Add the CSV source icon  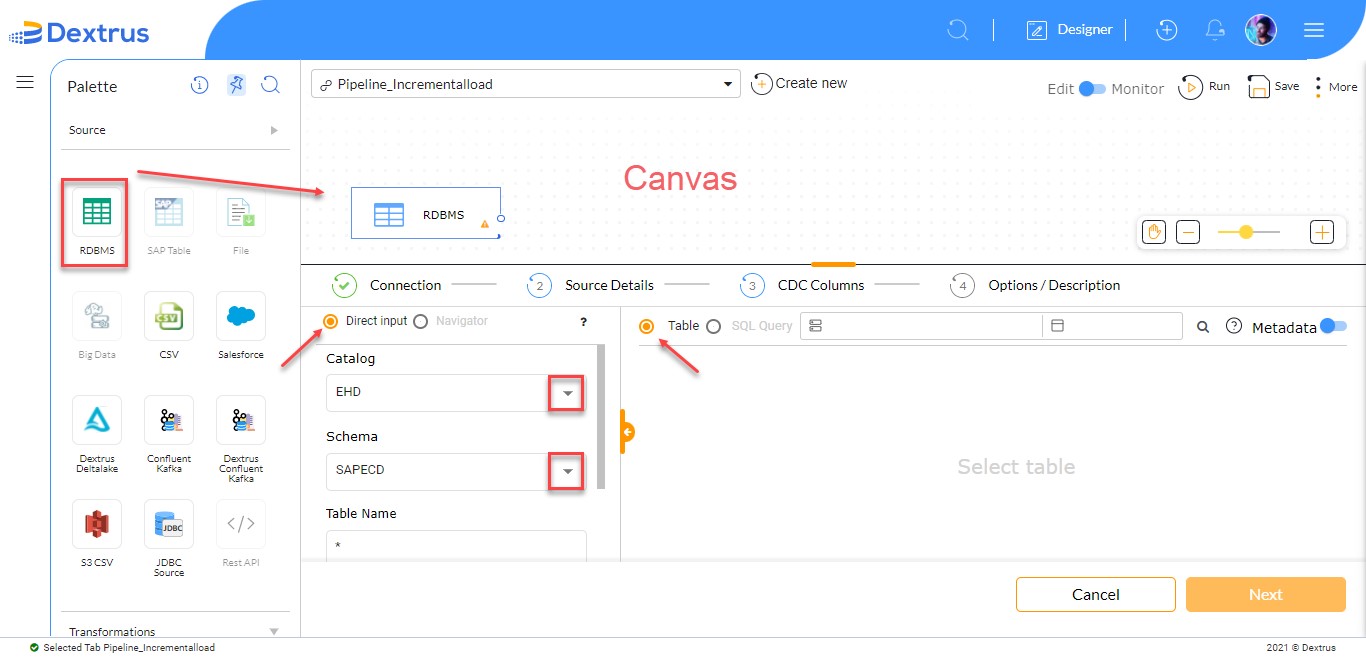(169, 316)
